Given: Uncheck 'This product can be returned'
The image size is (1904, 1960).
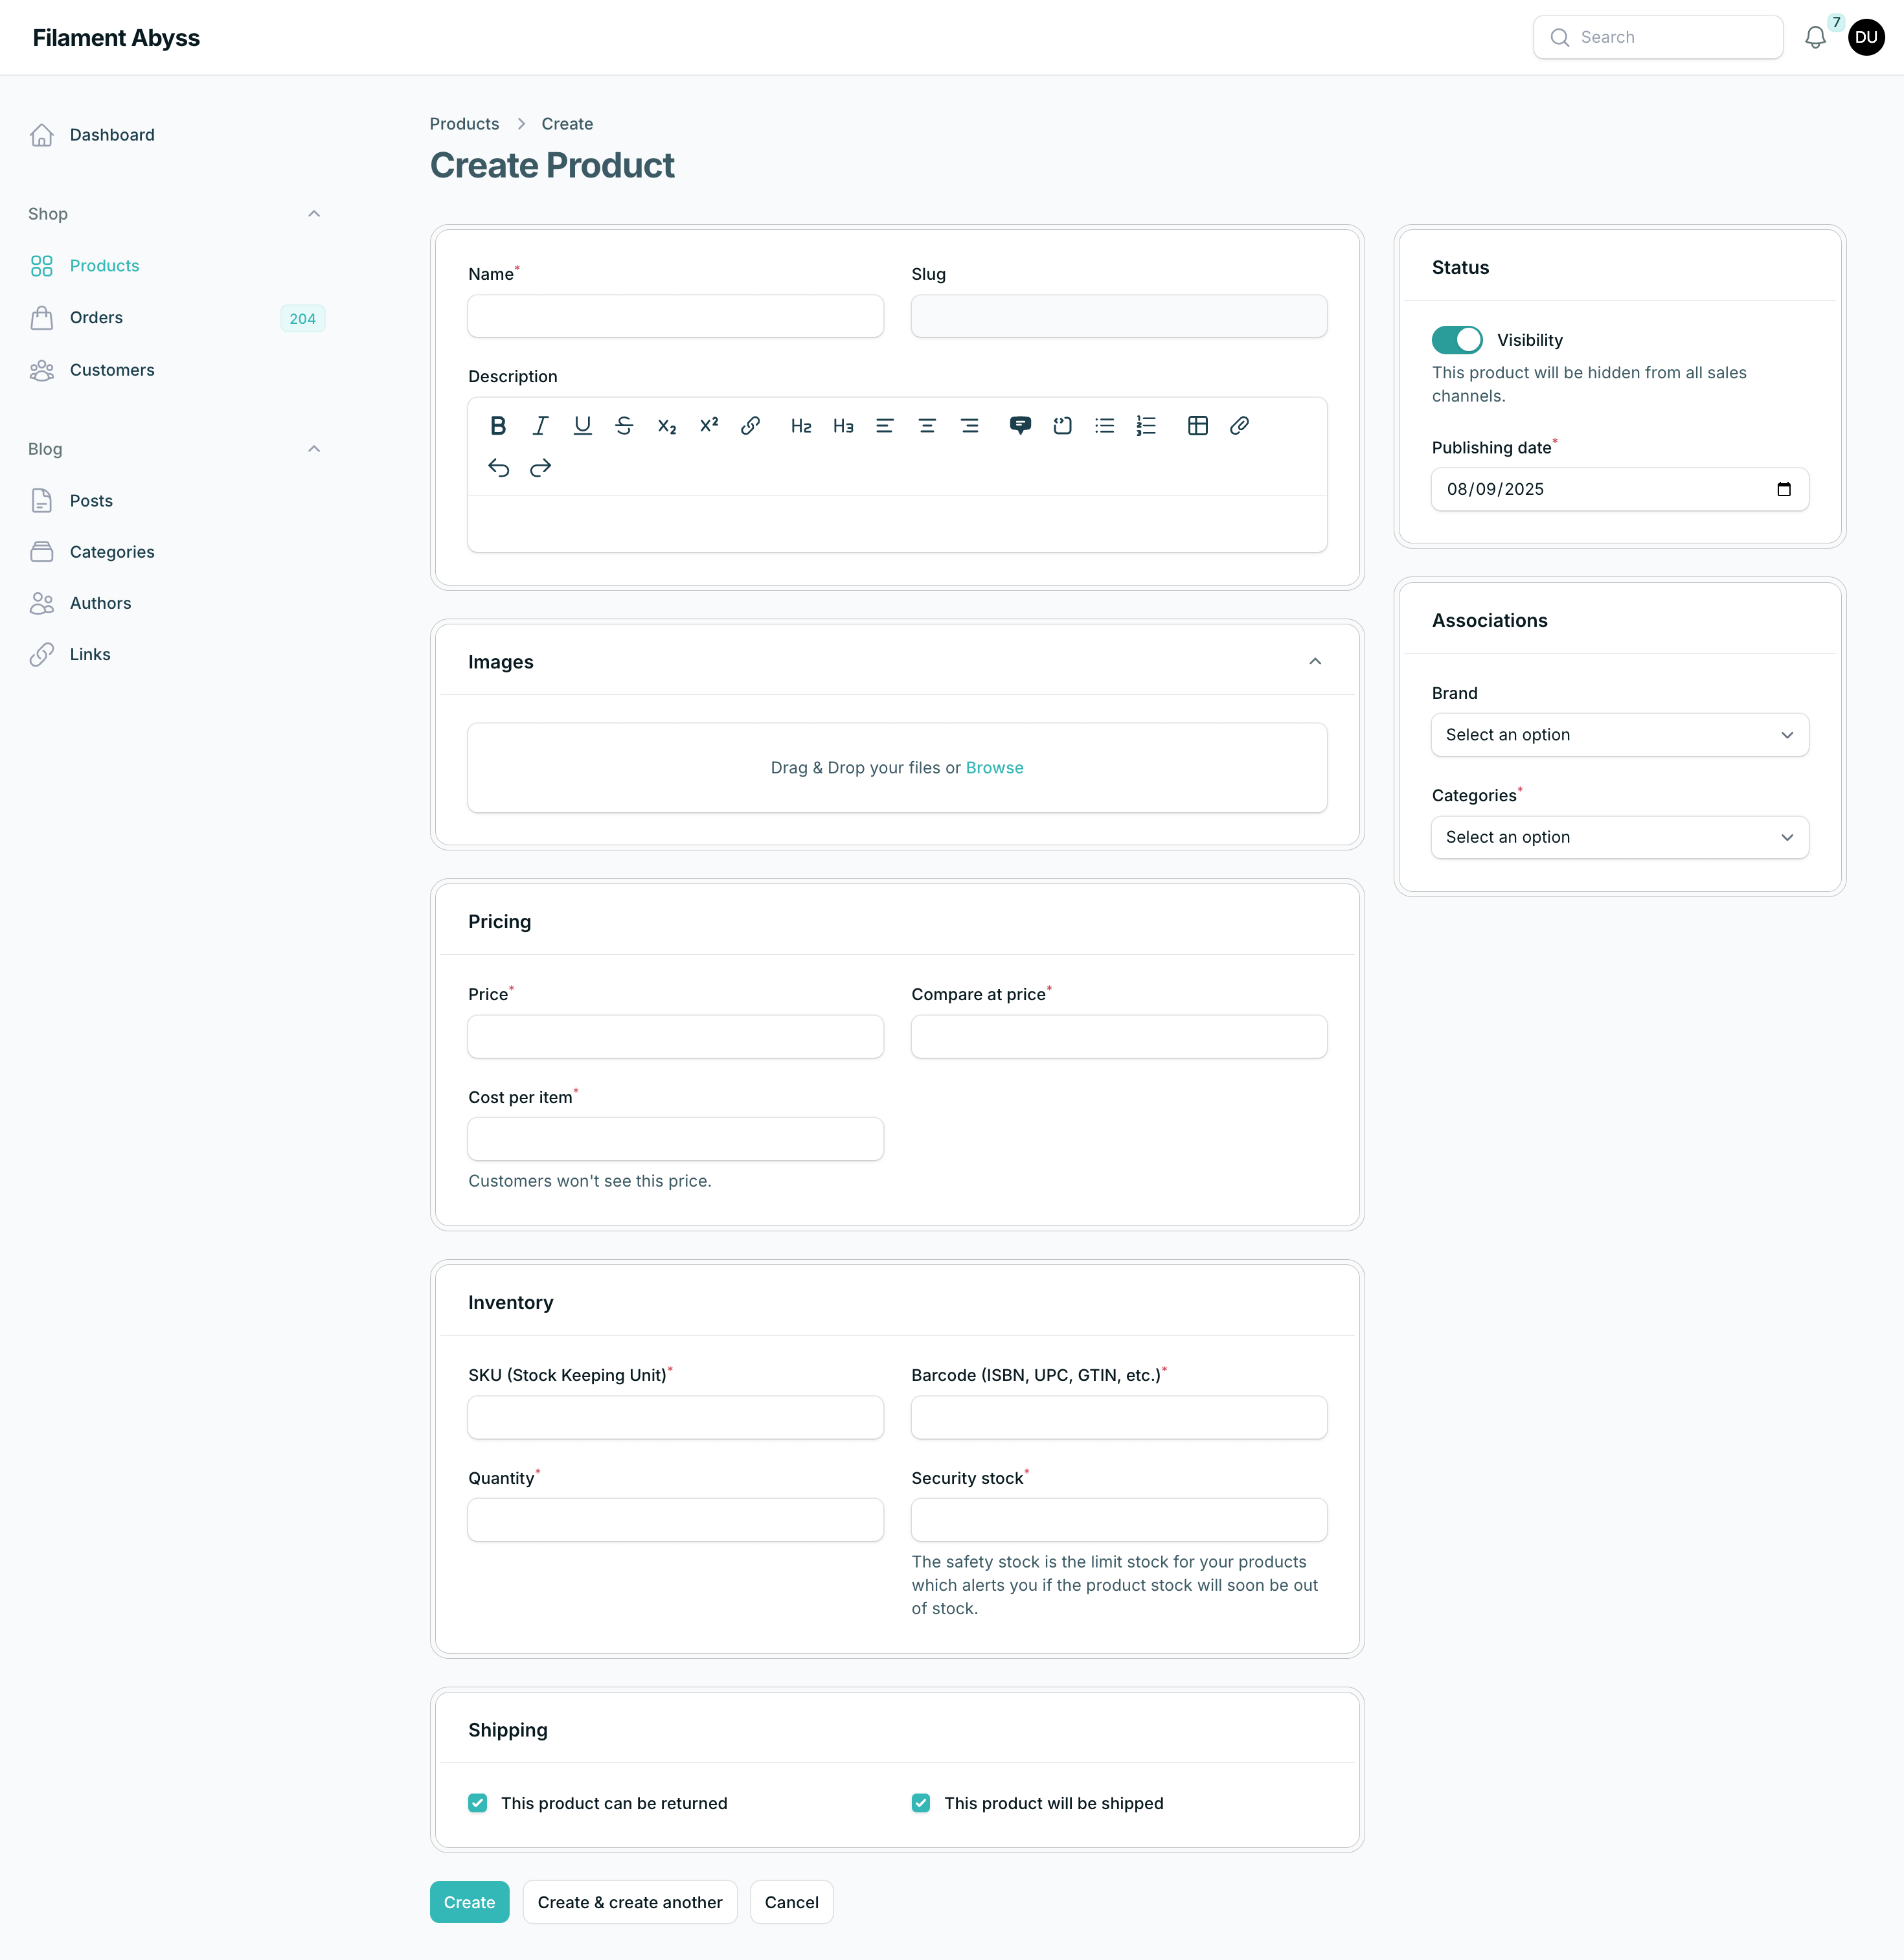Looking at the screenshot, I should click(477, 1803).
